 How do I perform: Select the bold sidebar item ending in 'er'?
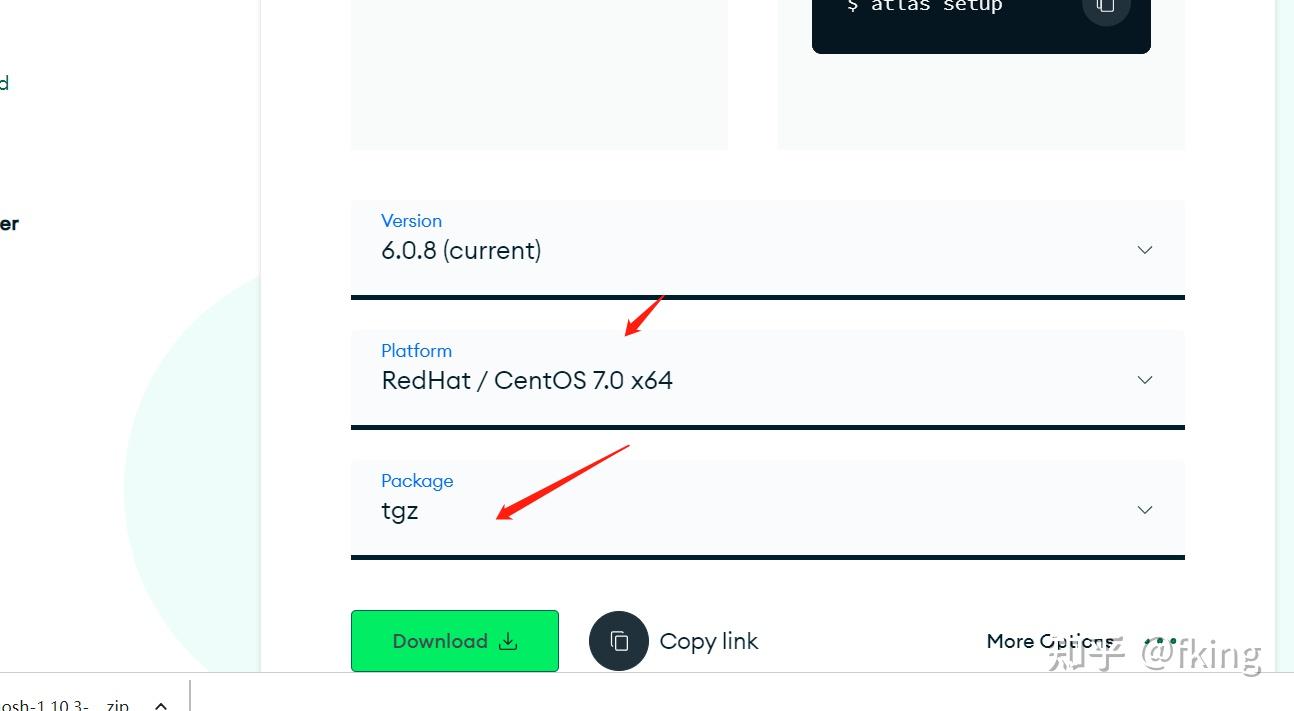pyautogui.click(x=9, y=223)
